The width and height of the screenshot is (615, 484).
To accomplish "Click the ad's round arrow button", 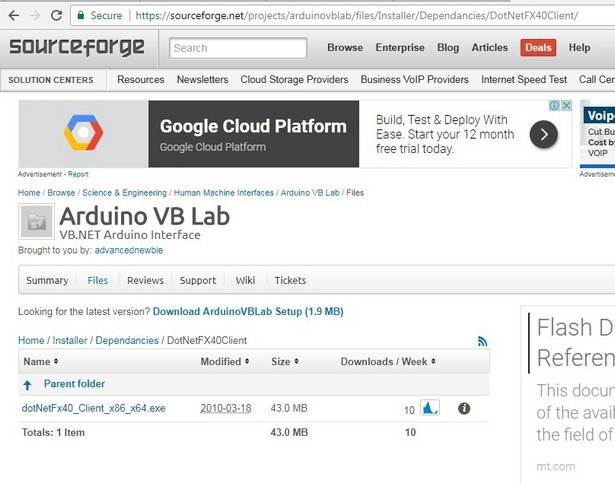I will (544, 135).
